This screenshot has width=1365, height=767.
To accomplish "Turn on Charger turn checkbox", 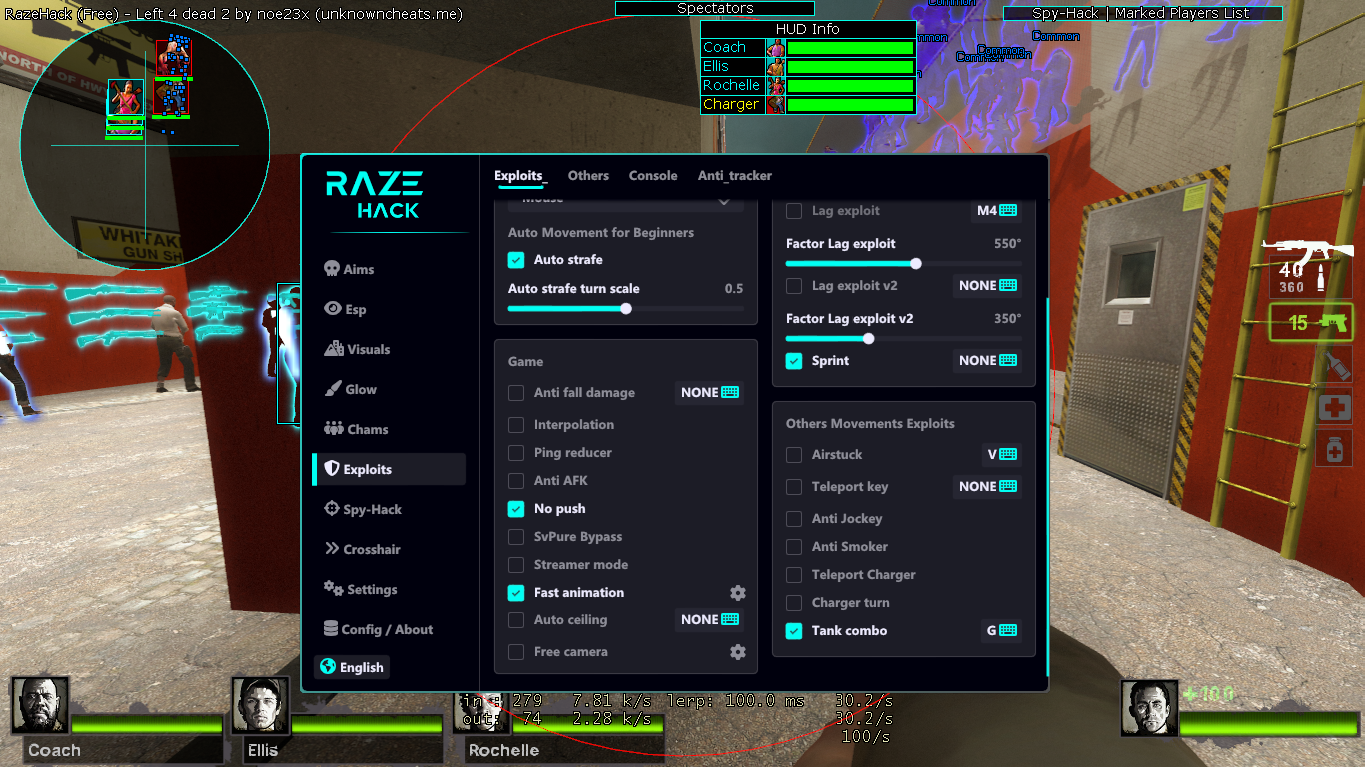I will [x=794, y=603].
